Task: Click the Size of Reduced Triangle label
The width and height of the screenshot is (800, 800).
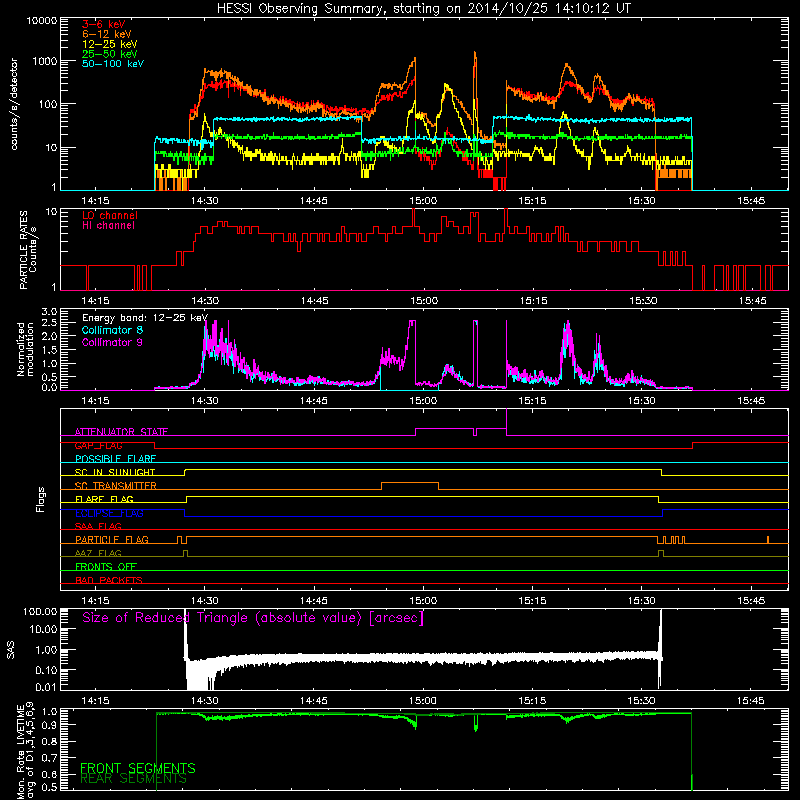Action: pyautogui.click(x=253, y=618)
